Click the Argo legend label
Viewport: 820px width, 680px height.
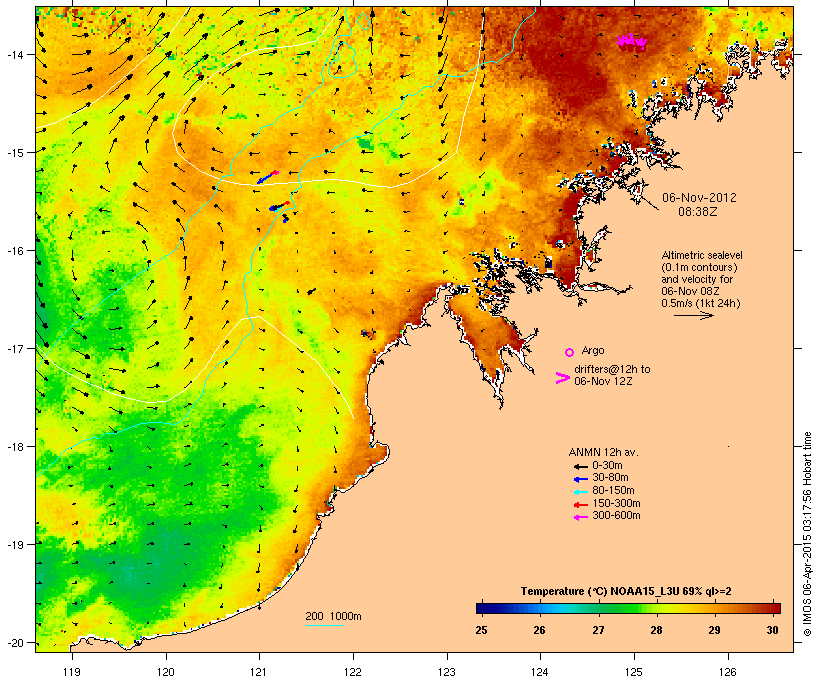tap(593, 350)
